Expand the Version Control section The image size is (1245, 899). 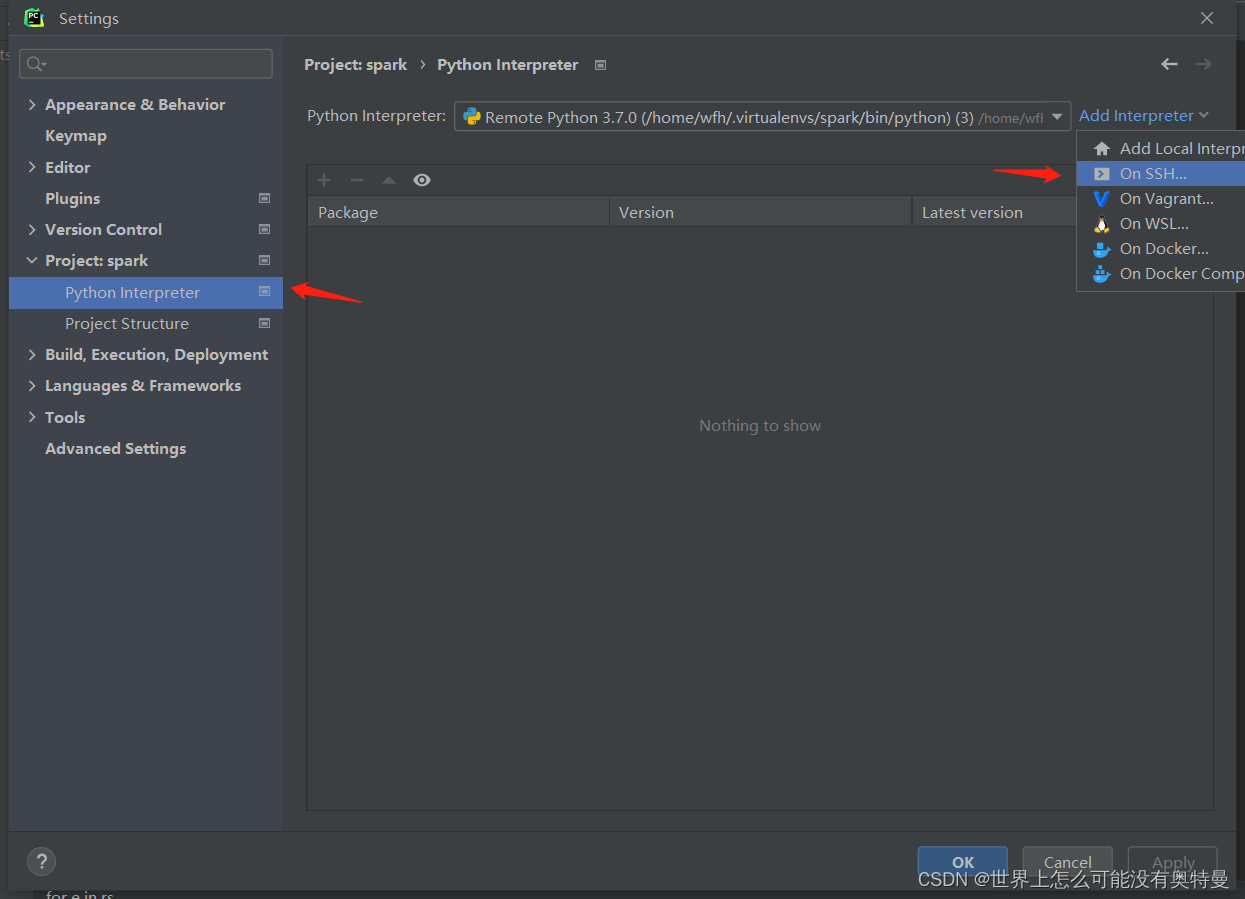pos(32,229)
